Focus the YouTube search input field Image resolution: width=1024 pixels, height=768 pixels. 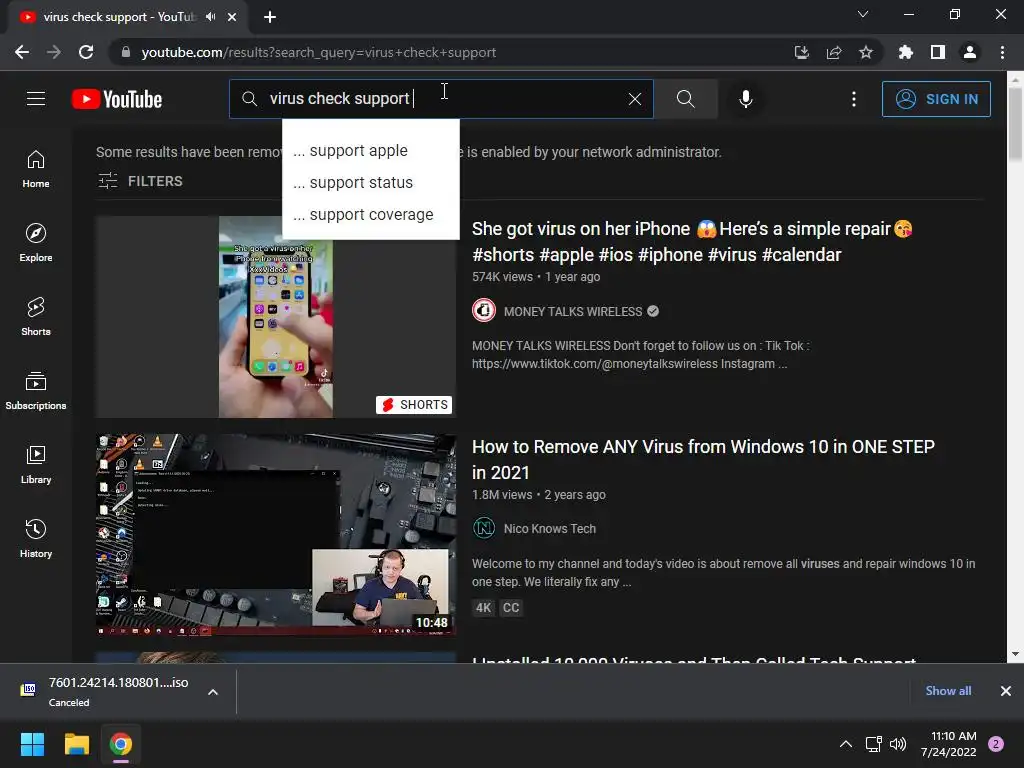click(441, 99)
